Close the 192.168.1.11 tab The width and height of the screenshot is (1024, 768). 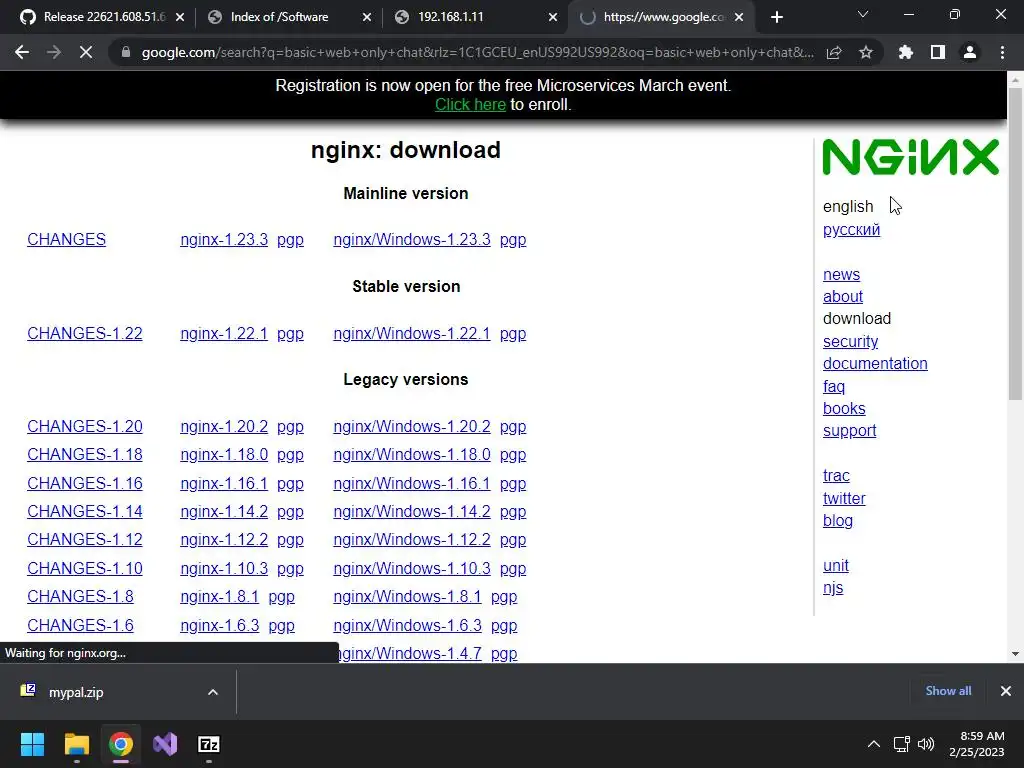(553, 17)
